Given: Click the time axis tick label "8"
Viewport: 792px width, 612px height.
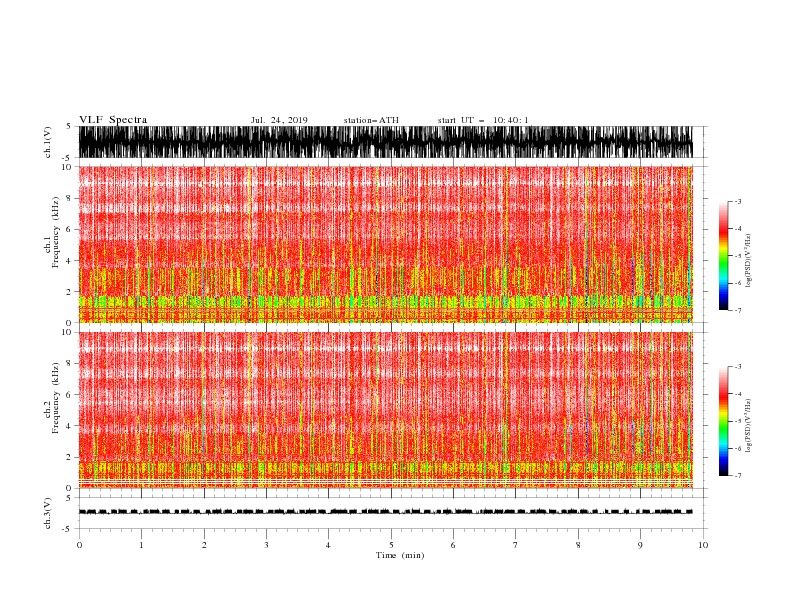Looking at the screenshot, I should pos(578,545).
